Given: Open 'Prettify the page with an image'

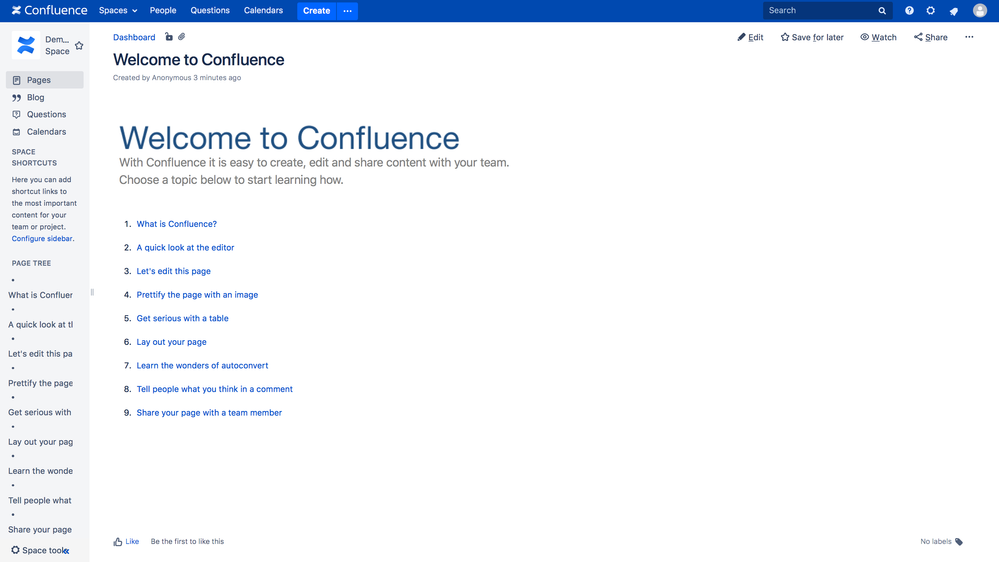Looking at the screenshot, I should pos(197,294).
